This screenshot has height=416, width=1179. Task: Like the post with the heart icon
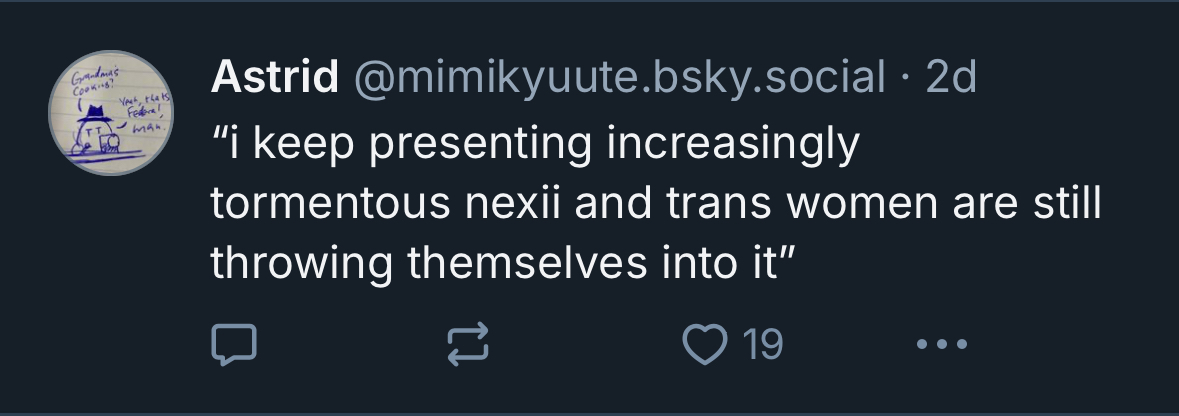click(705, 345)
